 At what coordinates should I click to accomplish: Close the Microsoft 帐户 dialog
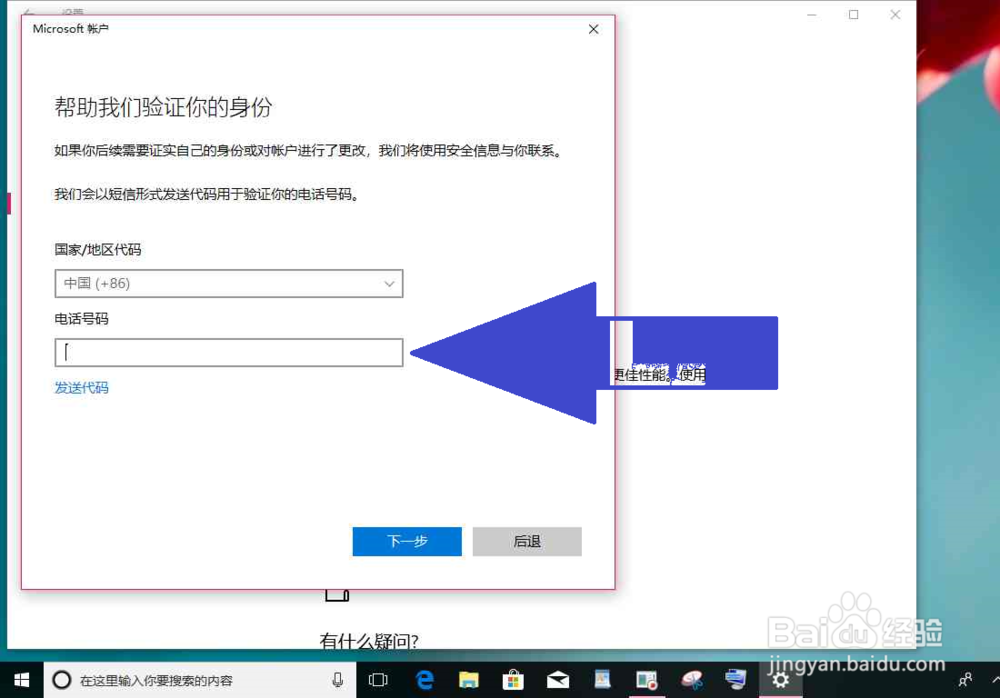(593, 29)
